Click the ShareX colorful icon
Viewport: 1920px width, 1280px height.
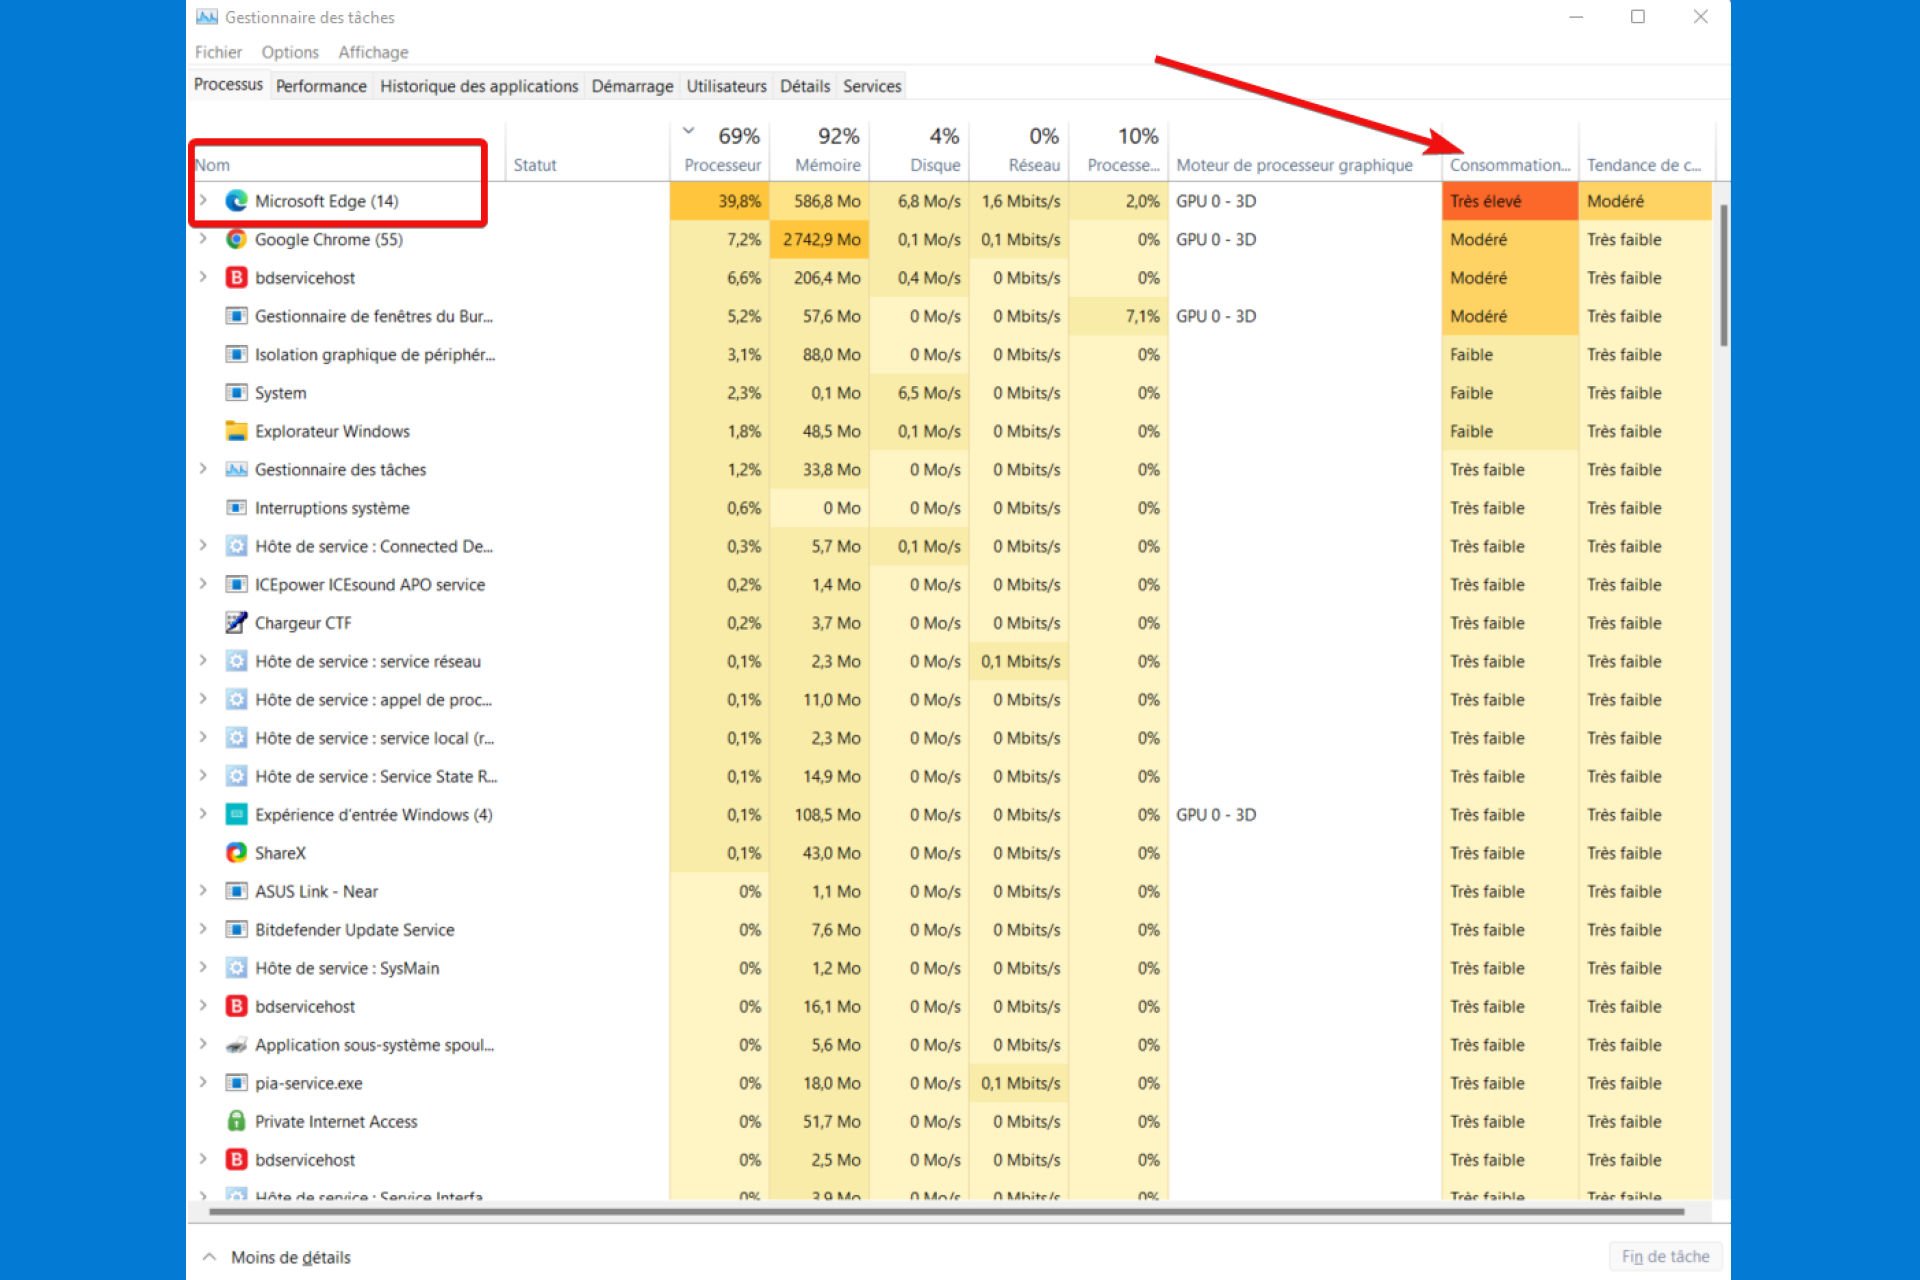coord(236,853)
